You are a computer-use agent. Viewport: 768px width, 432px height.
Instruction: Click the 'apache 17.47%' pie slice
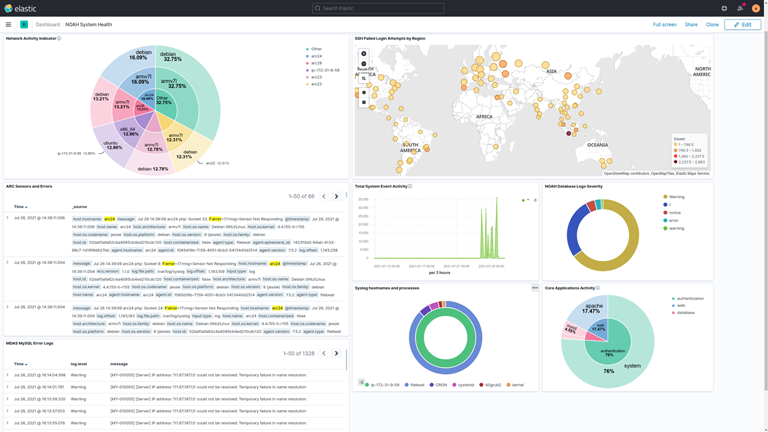592,309
